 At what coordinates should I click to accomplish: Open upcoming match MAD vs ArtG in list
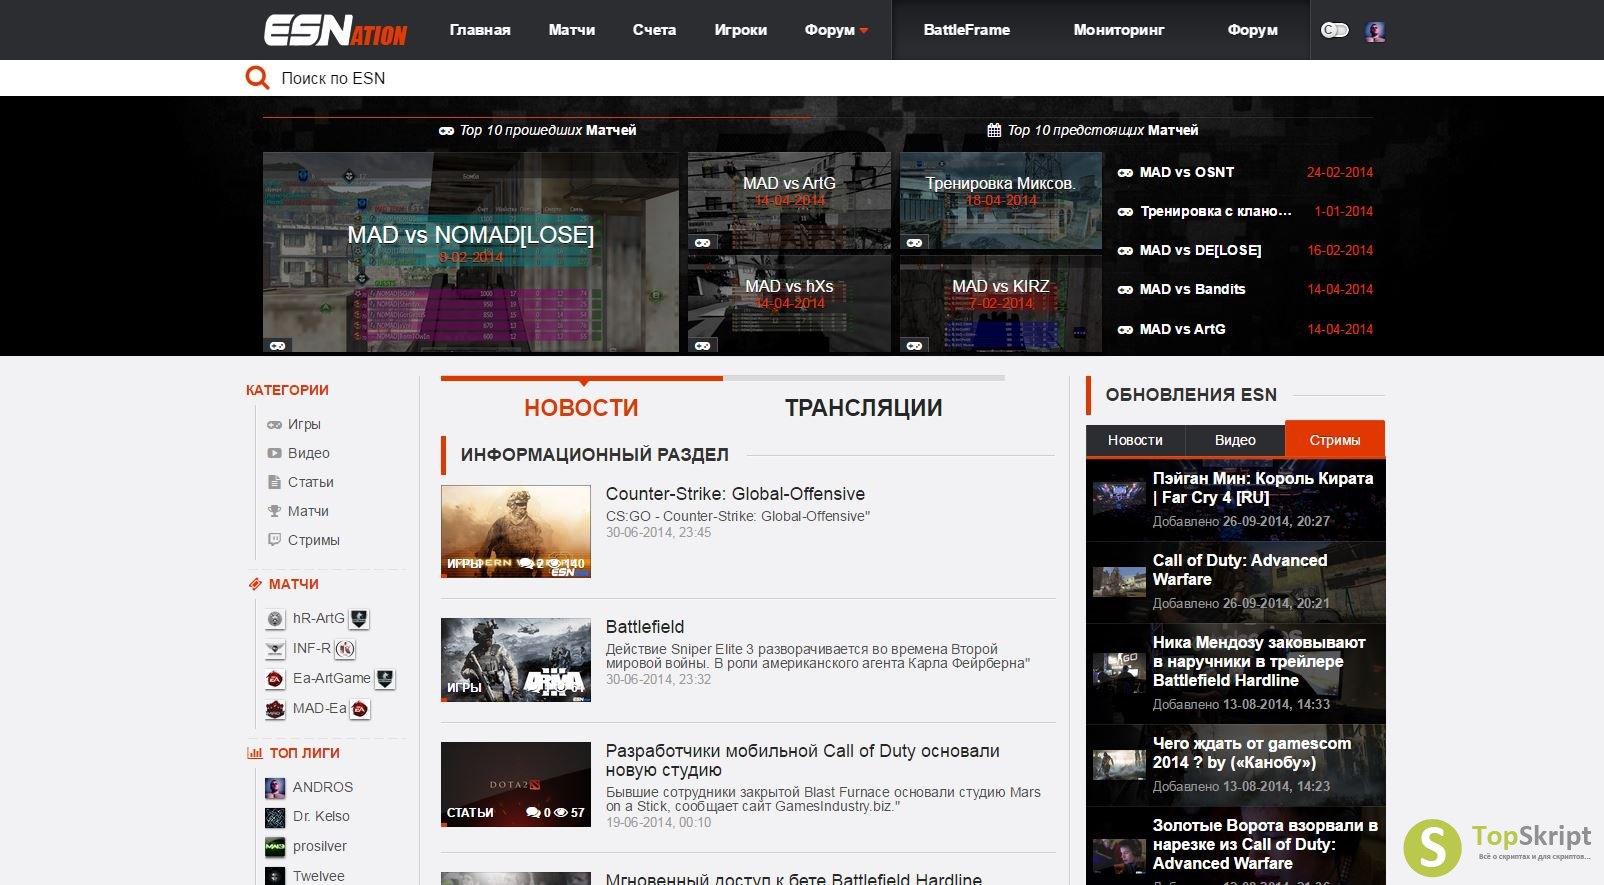[x=1182, y=329]
